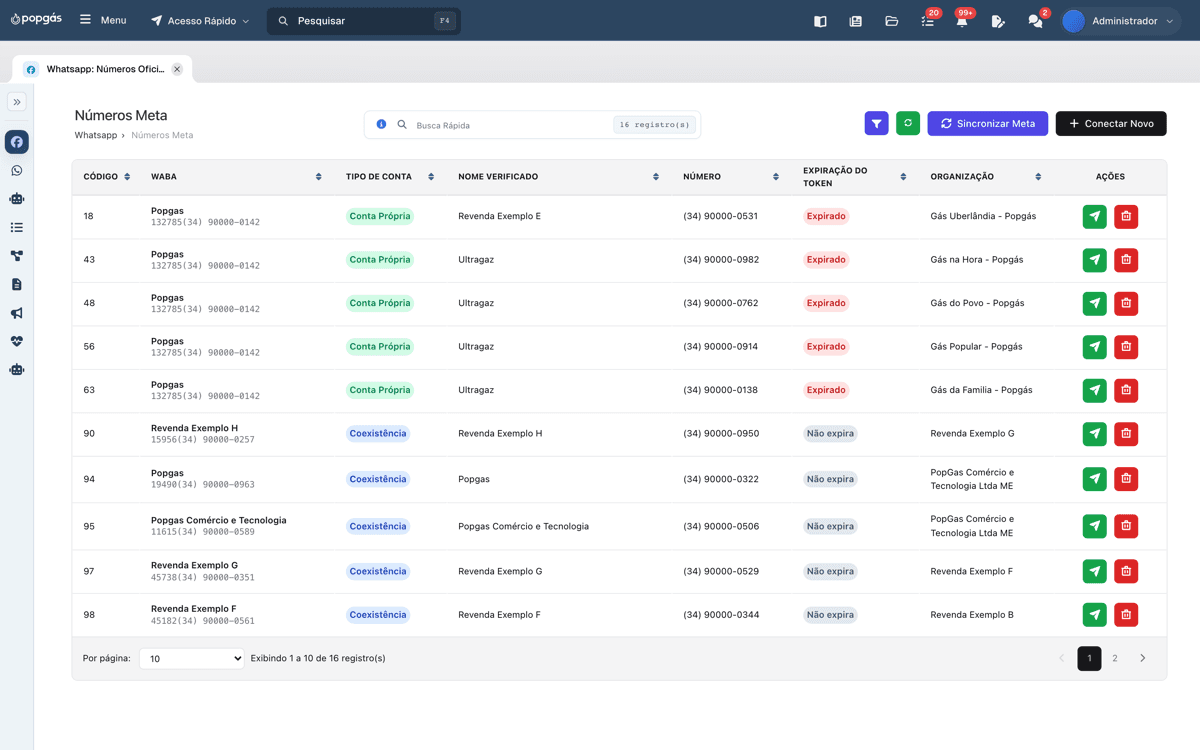Viewport: 1200px width, 750px height.
Task: Open the filter options button
Action: [876, 123]
